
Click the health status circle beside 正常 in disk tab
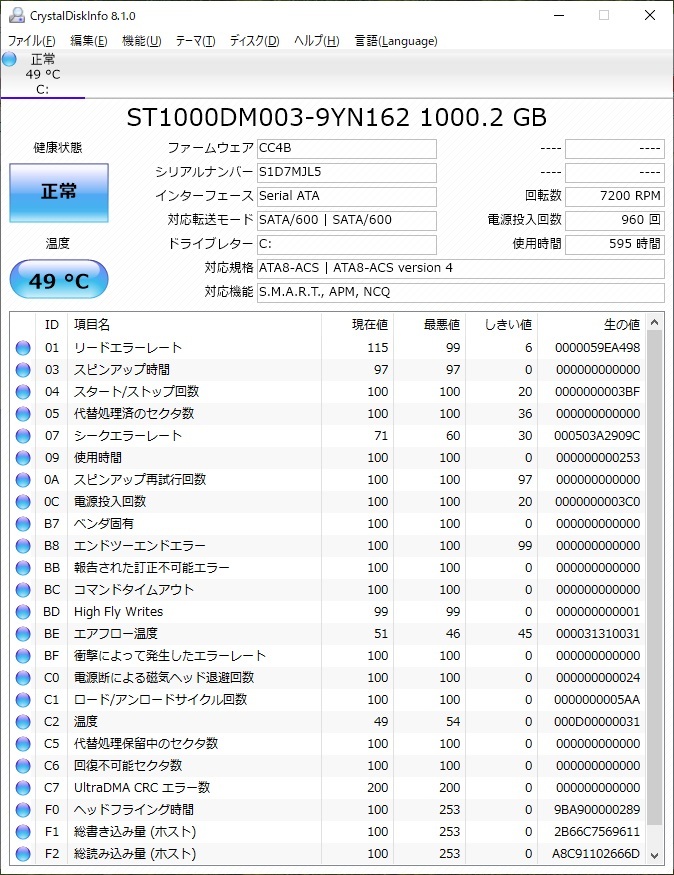pyautogui.click(x=9, y=59)
